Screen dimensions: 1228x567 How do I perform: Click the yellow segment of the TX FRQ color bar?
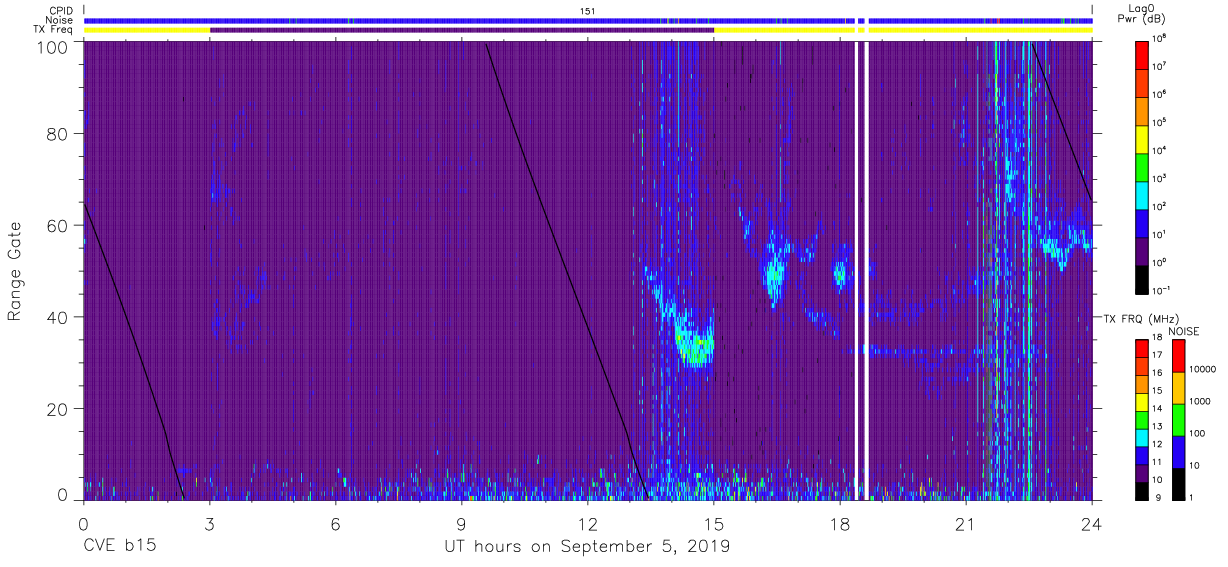tap(1142, 401)
